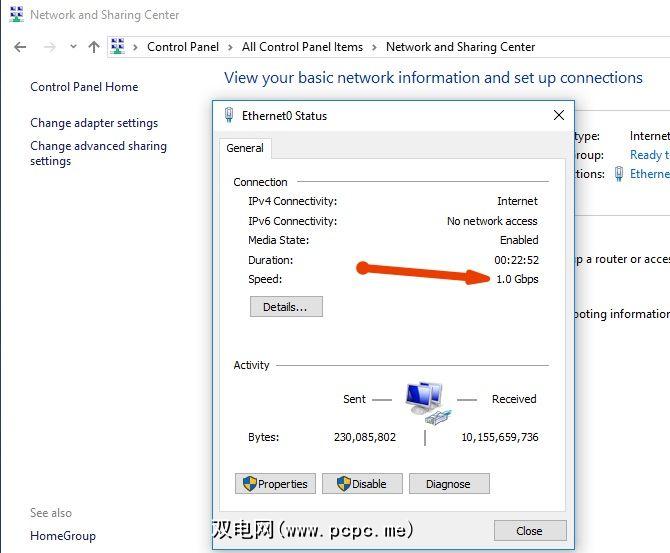This screenshot has width=670, height=553.
Task: Open the Ready to create HomeGroup link
Action: 650,155
